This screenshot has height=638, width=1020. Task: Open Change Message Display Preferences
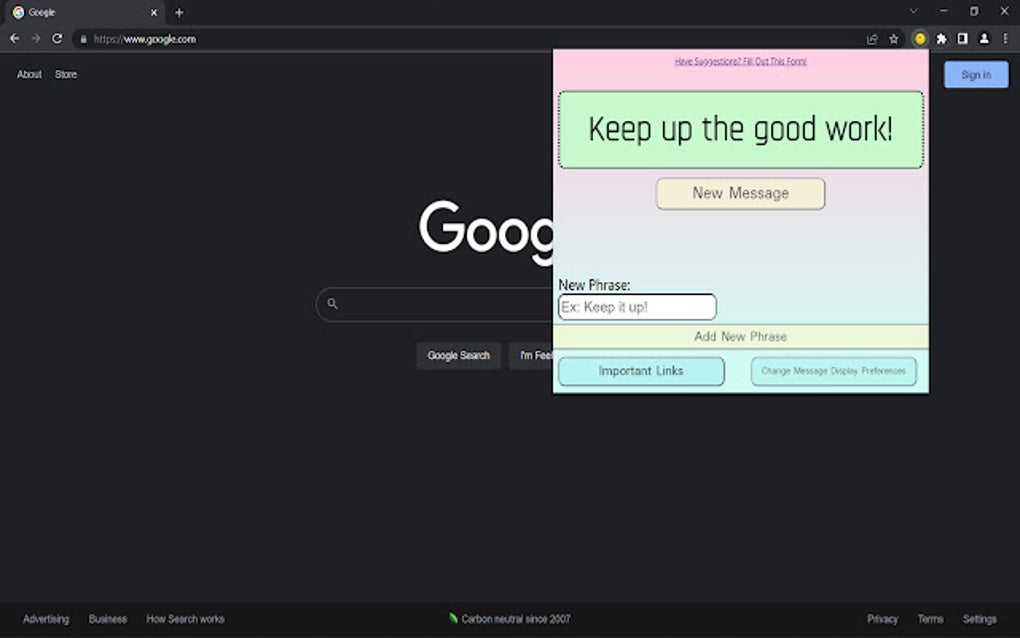833,371
